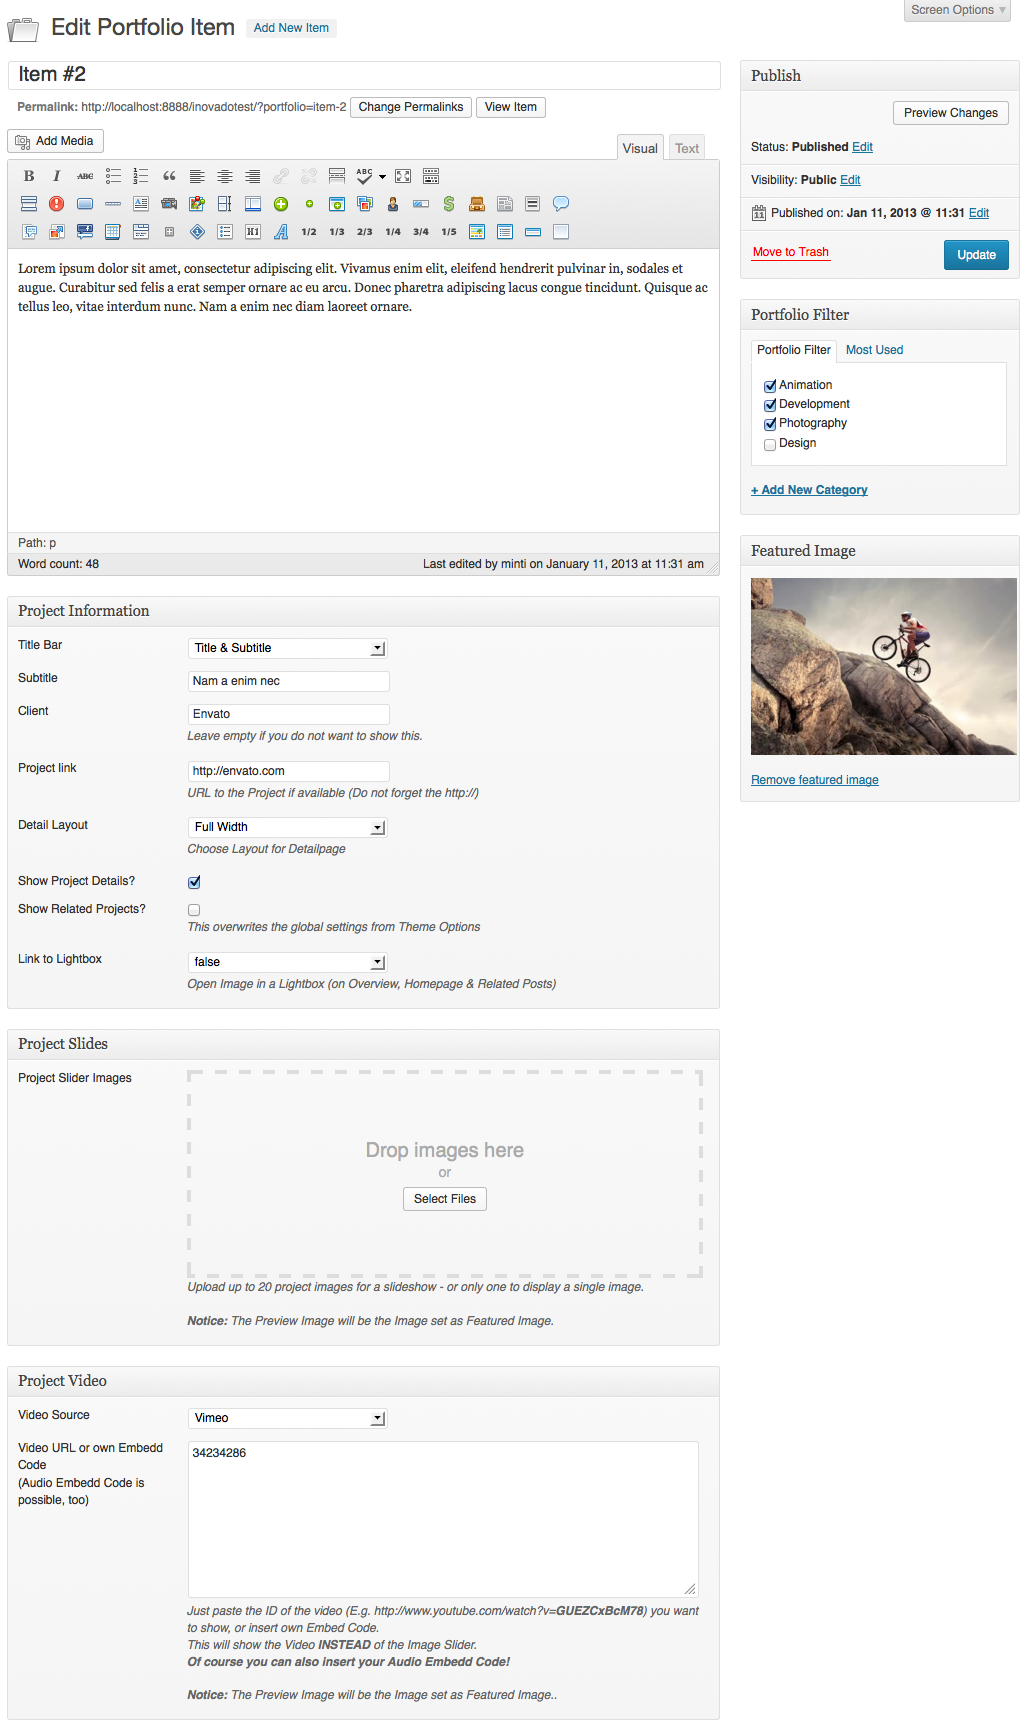Open spellchecker language dropdown arrow
This screenshot has width=1029, height=1727.
click(x=382, y=177)
